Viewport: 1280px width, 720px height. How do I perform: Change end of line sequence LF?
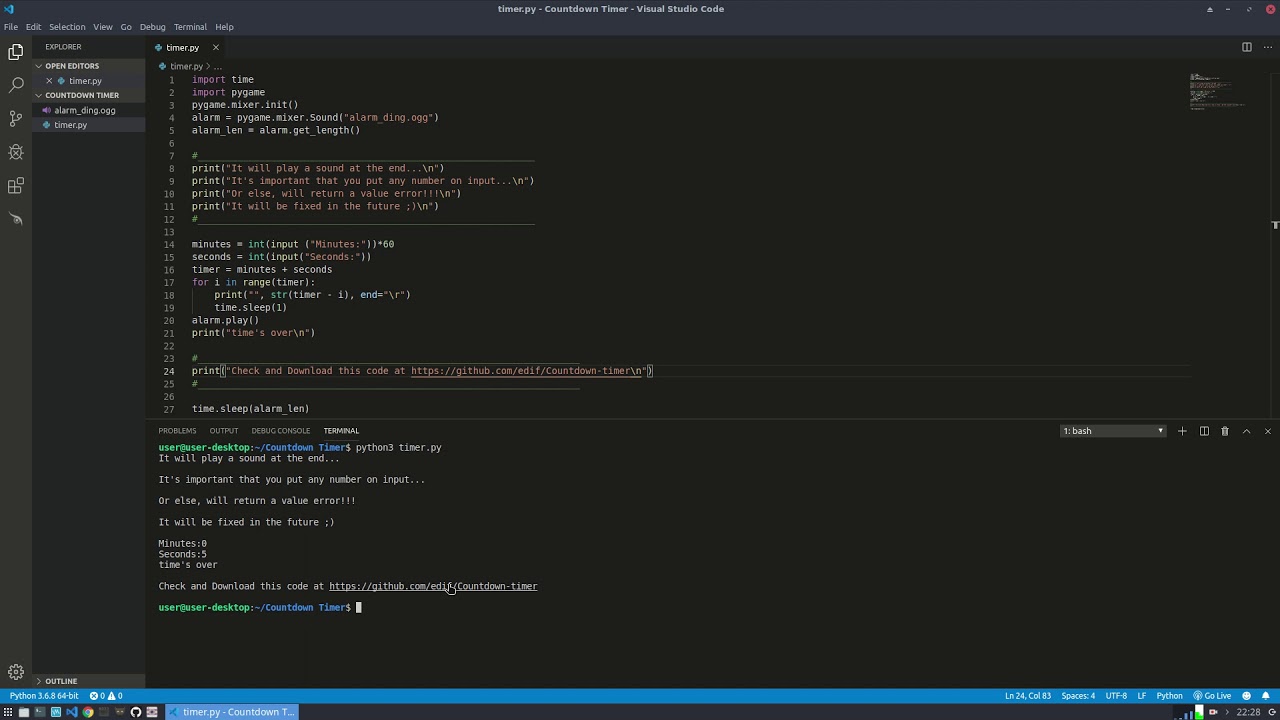click(1142, 696)
